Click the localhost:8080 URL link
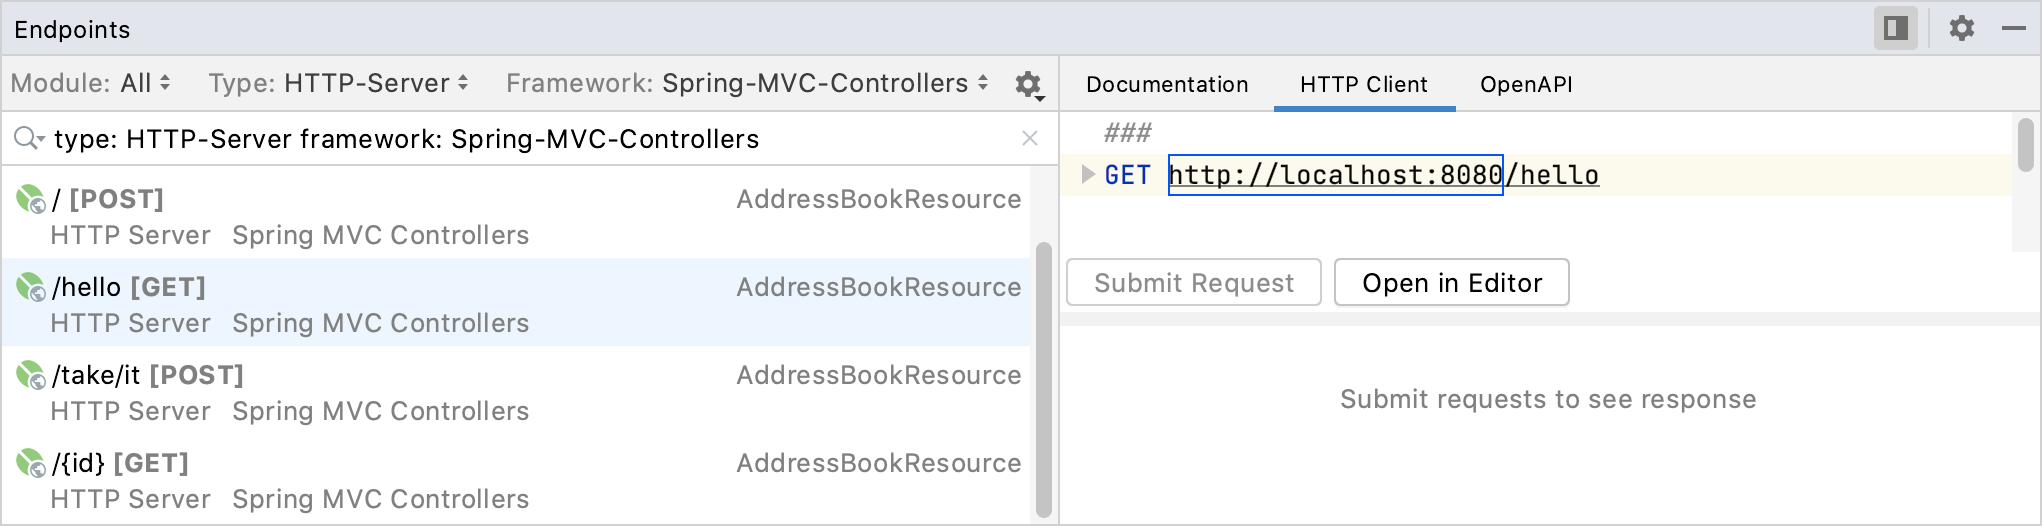The image size is (2042, 526). [1335, 175]
